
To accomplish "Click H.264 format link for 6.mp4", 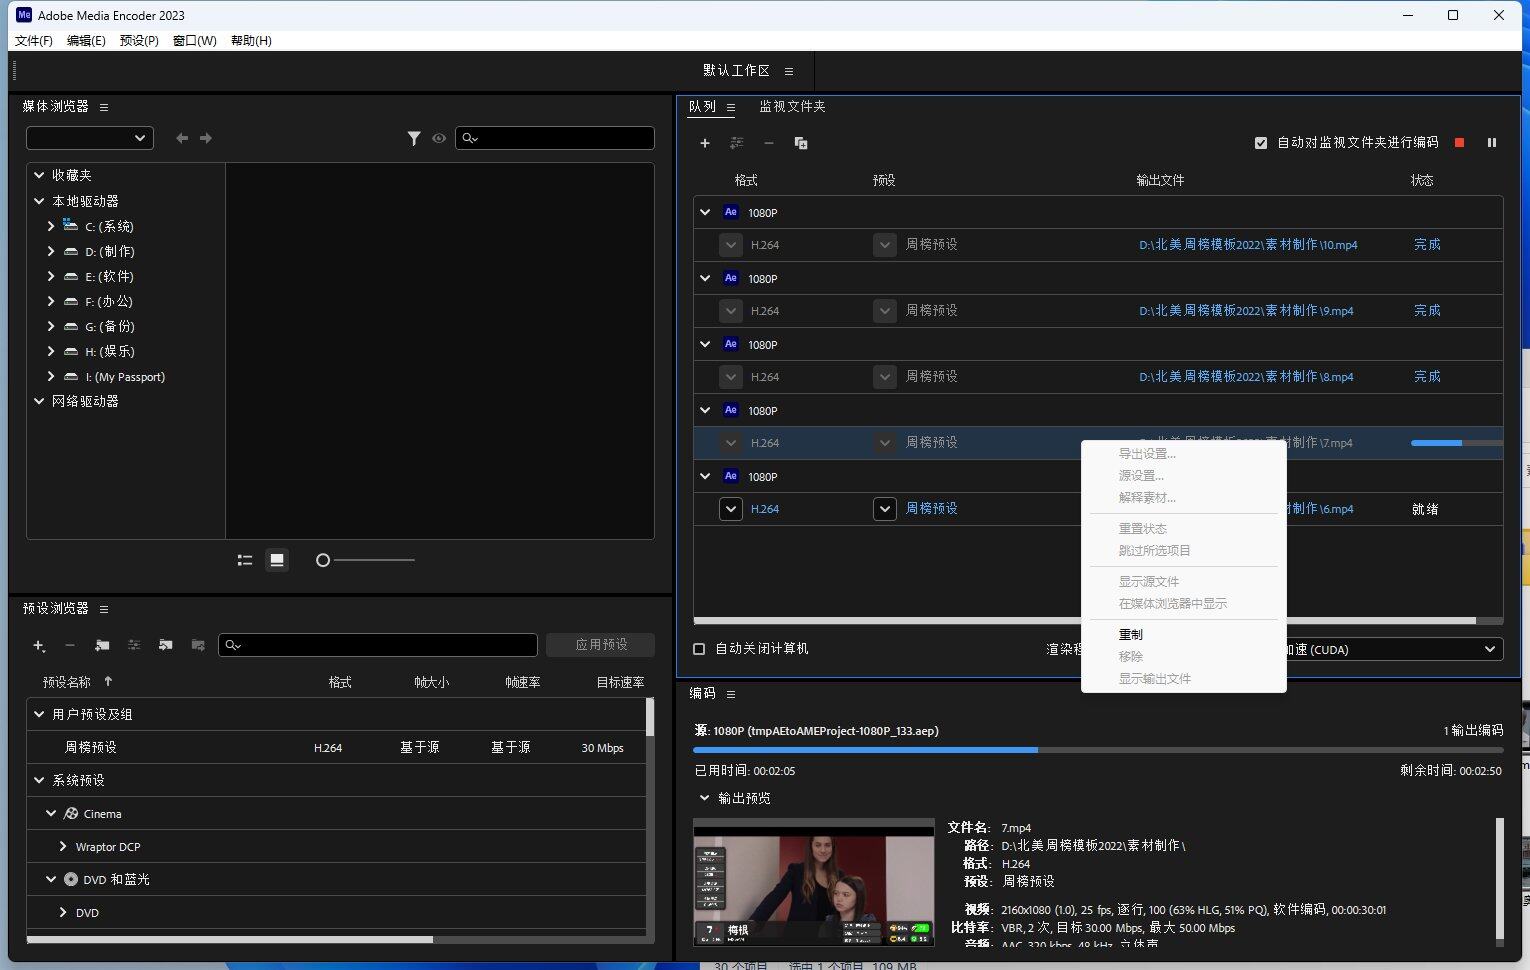I will tap(765, 509).
